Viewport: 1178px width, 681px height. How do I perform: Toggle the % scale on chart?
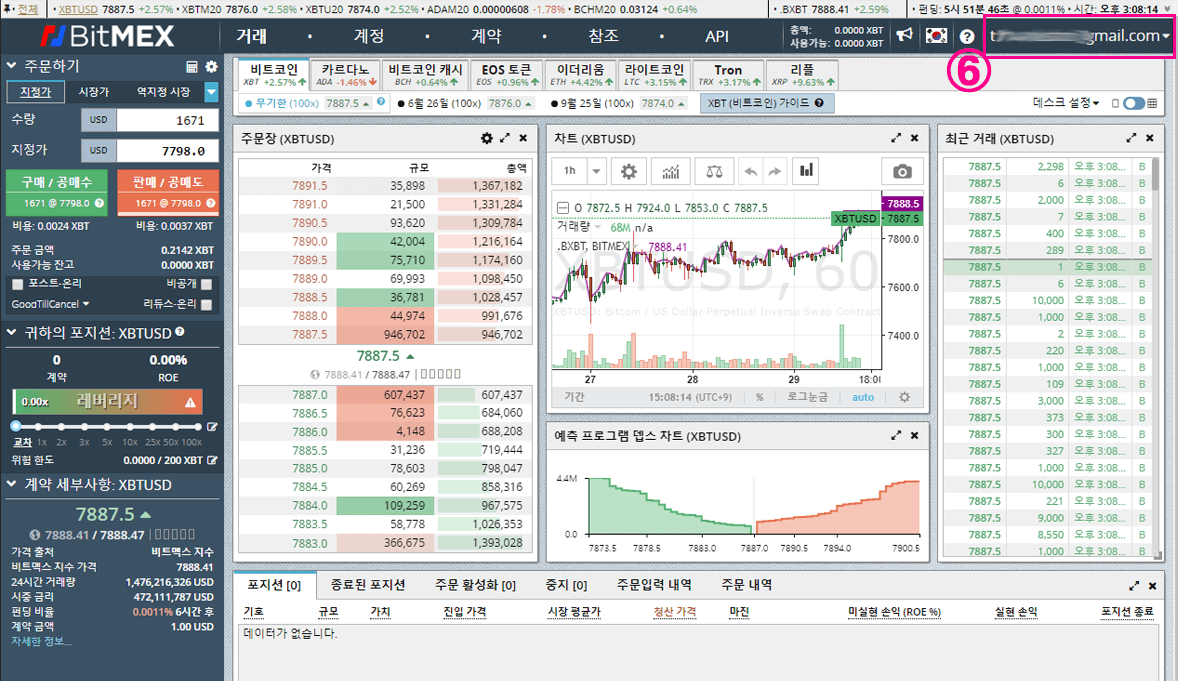pos(760,397)
